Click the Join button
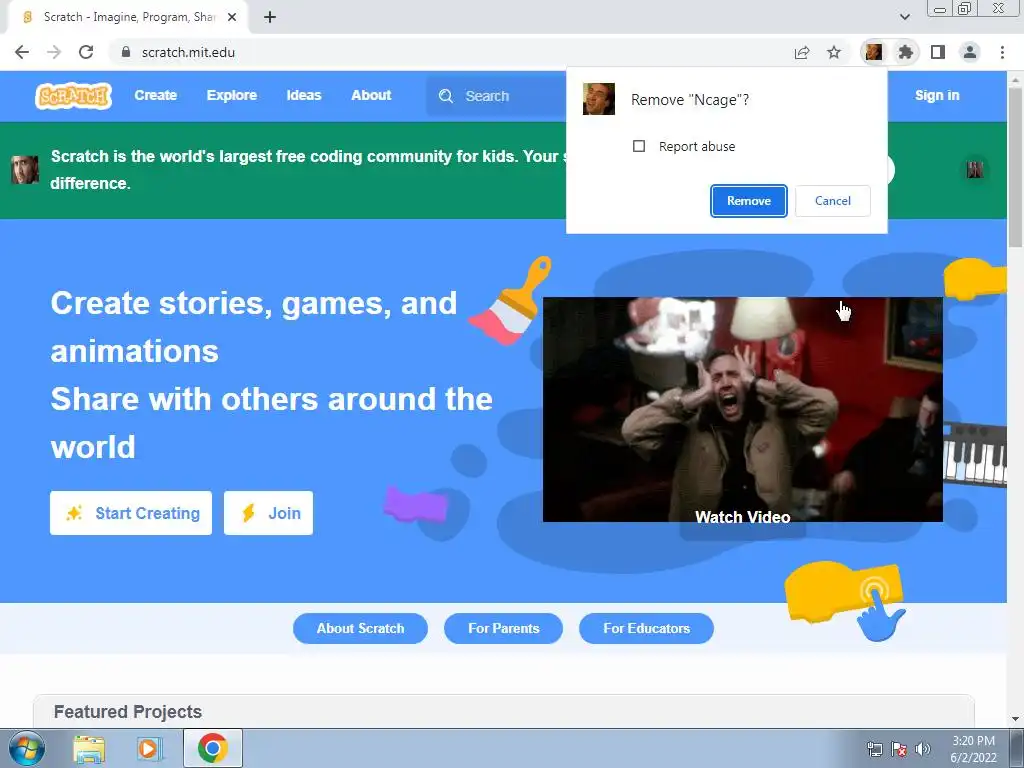The height and width of the screenshot is (768, 1024). [268, 513]
